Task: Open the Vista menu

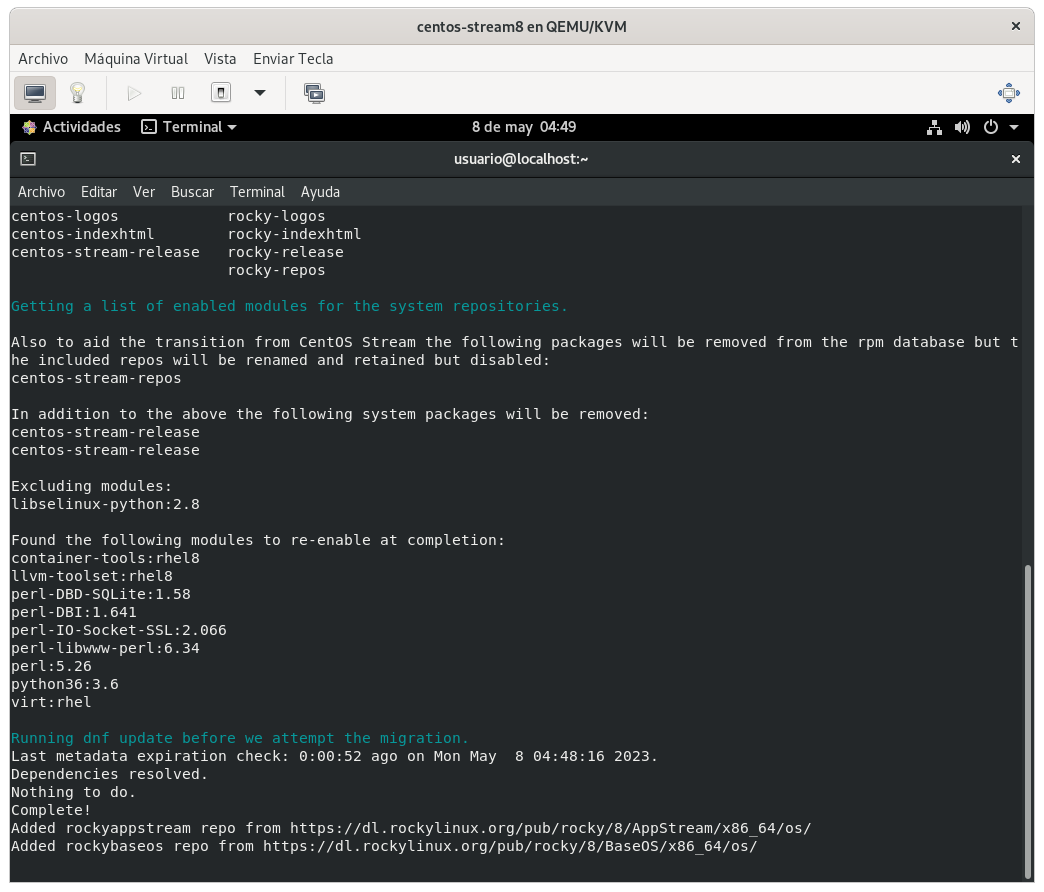Action: coord(220,59)
